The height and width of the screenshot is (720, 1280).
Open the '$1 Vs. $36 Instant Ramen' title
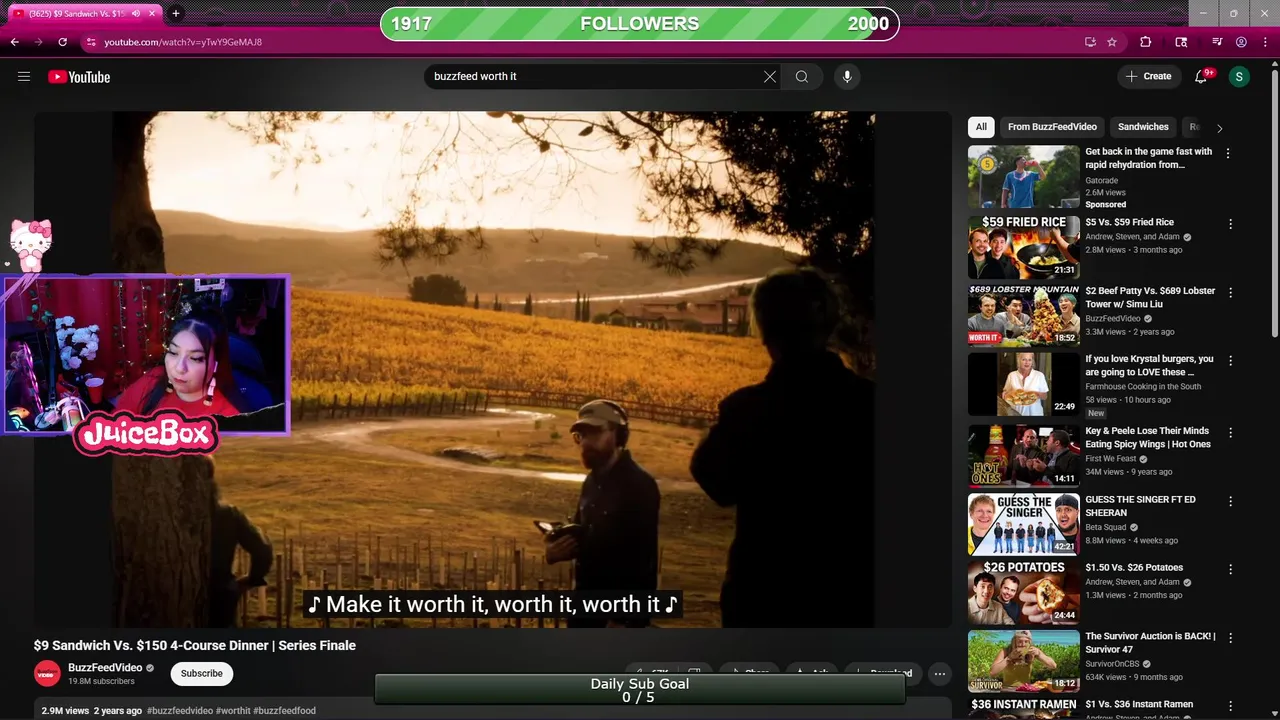[1139, 704]
